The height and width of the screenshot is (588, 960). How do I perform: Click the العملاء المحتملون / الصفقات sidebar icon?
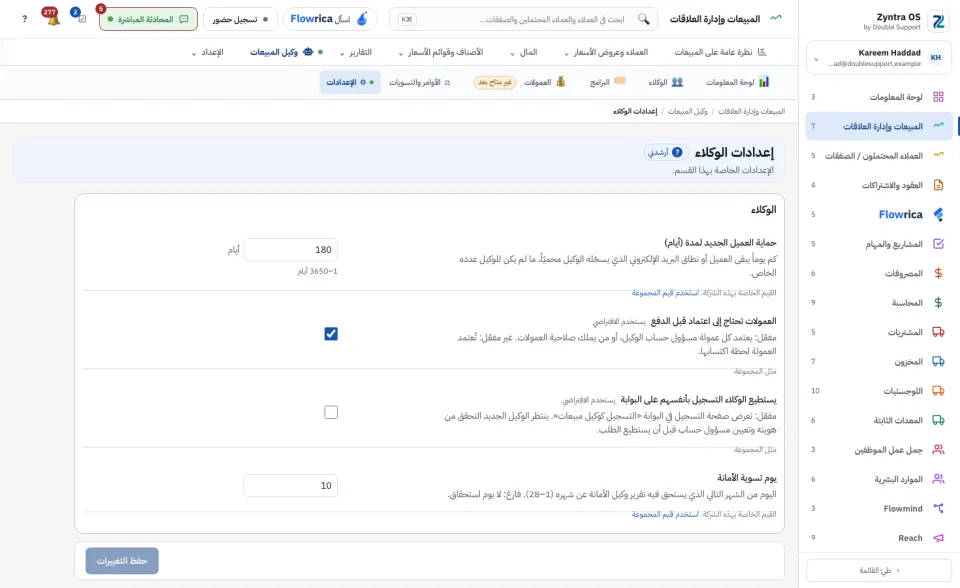coord(938,156)
